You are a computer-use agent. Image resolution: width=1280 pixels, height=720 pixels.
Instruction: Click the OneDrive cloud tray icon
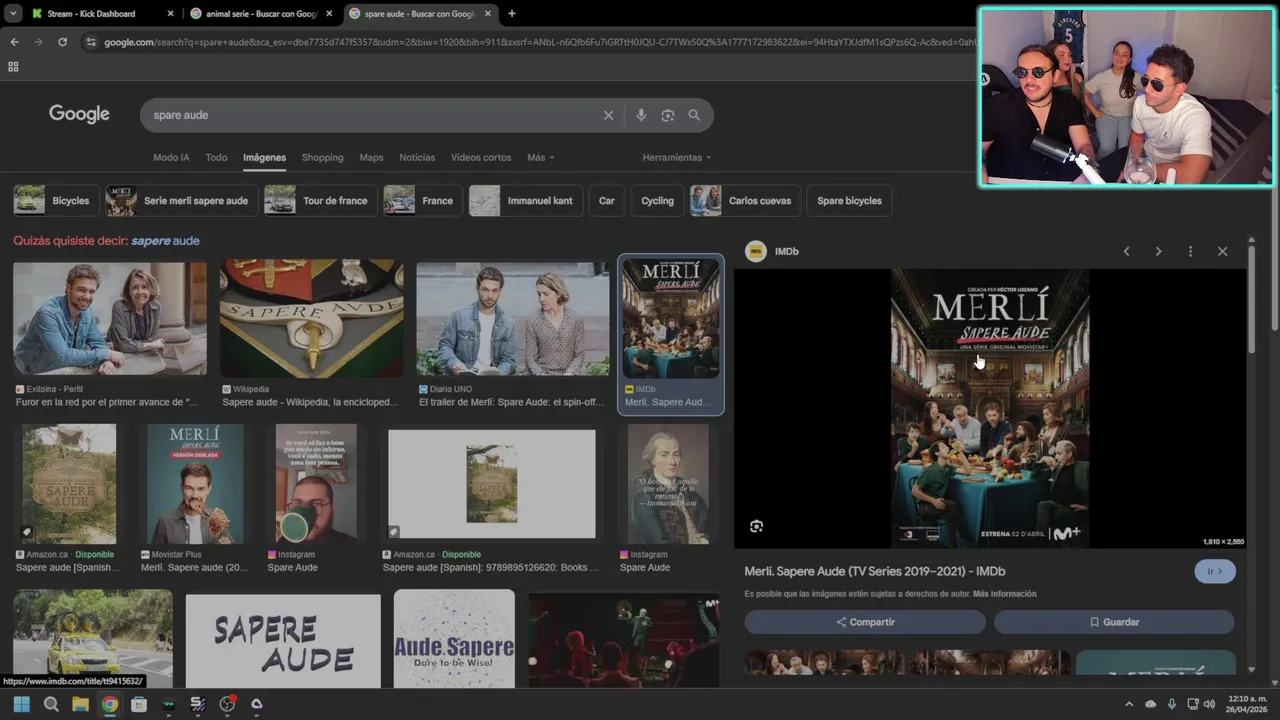pyautogui.click(x=1150, y=704)
